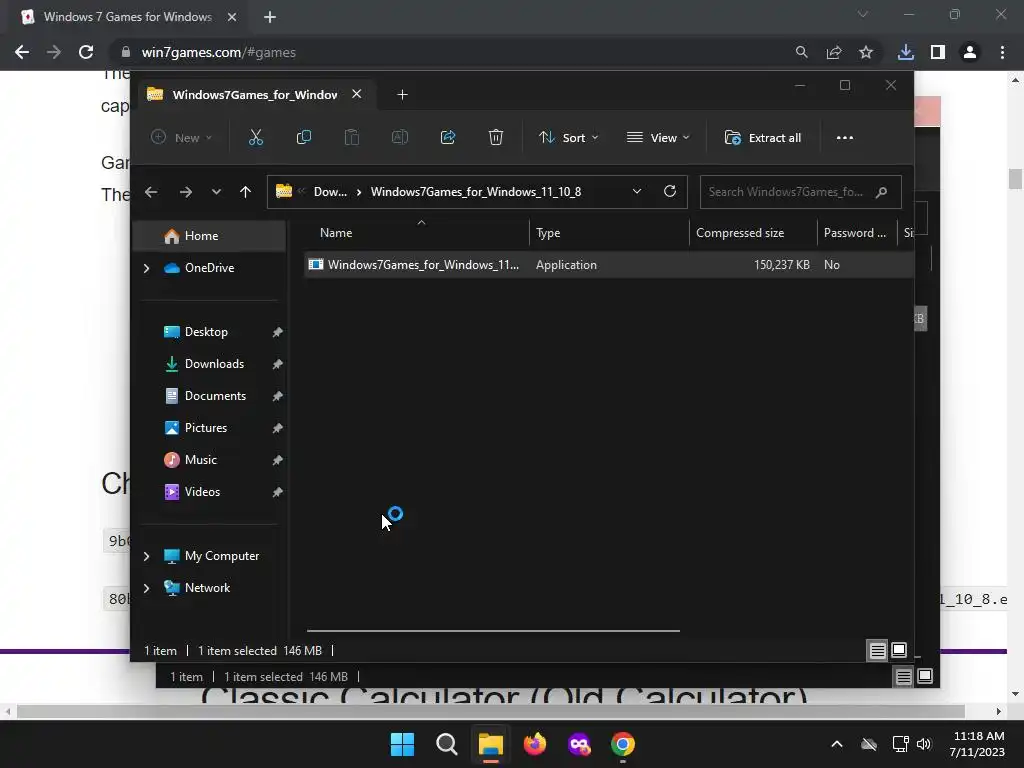Go up one folder level arrow
The image size is (1024, 768).
246,192
